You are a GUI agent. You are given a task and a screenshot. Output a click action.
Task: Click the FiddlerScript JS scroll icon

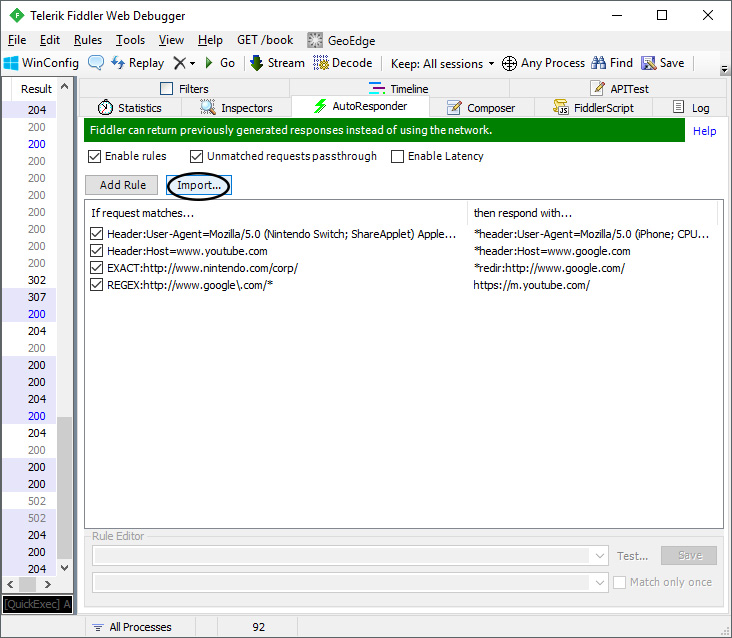561,107
